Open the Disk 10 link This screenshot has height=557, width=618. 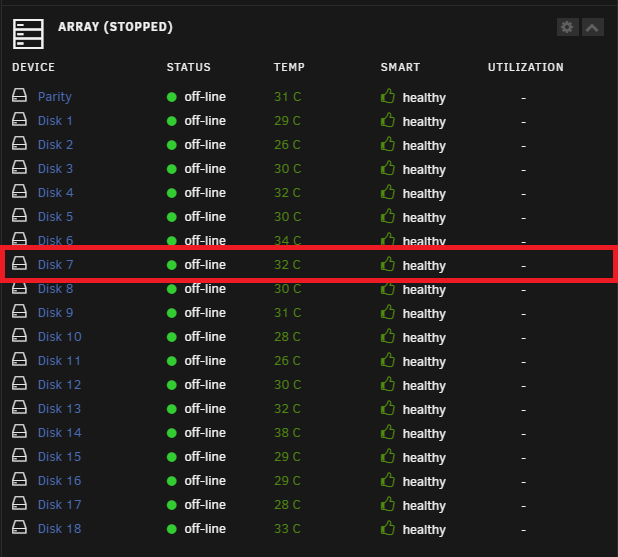point(60,337)
